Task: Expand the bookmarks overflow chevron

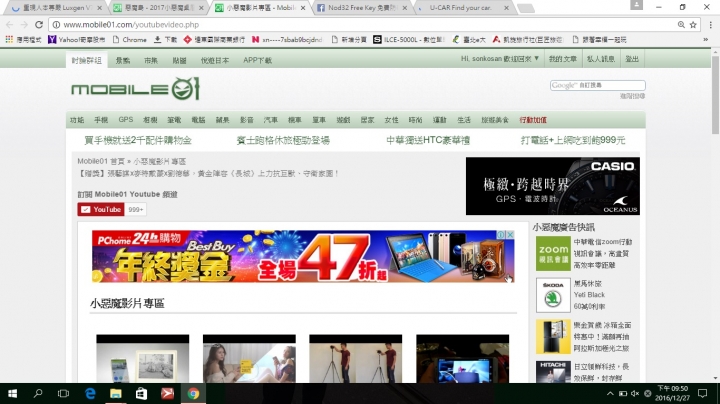Action: pos(705,39)
